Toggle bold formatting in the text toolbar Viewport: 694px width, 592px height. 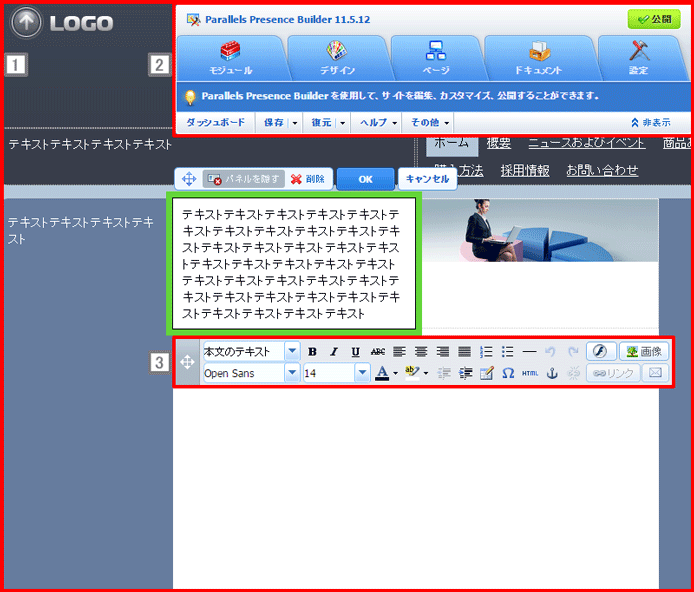[312, 352]
